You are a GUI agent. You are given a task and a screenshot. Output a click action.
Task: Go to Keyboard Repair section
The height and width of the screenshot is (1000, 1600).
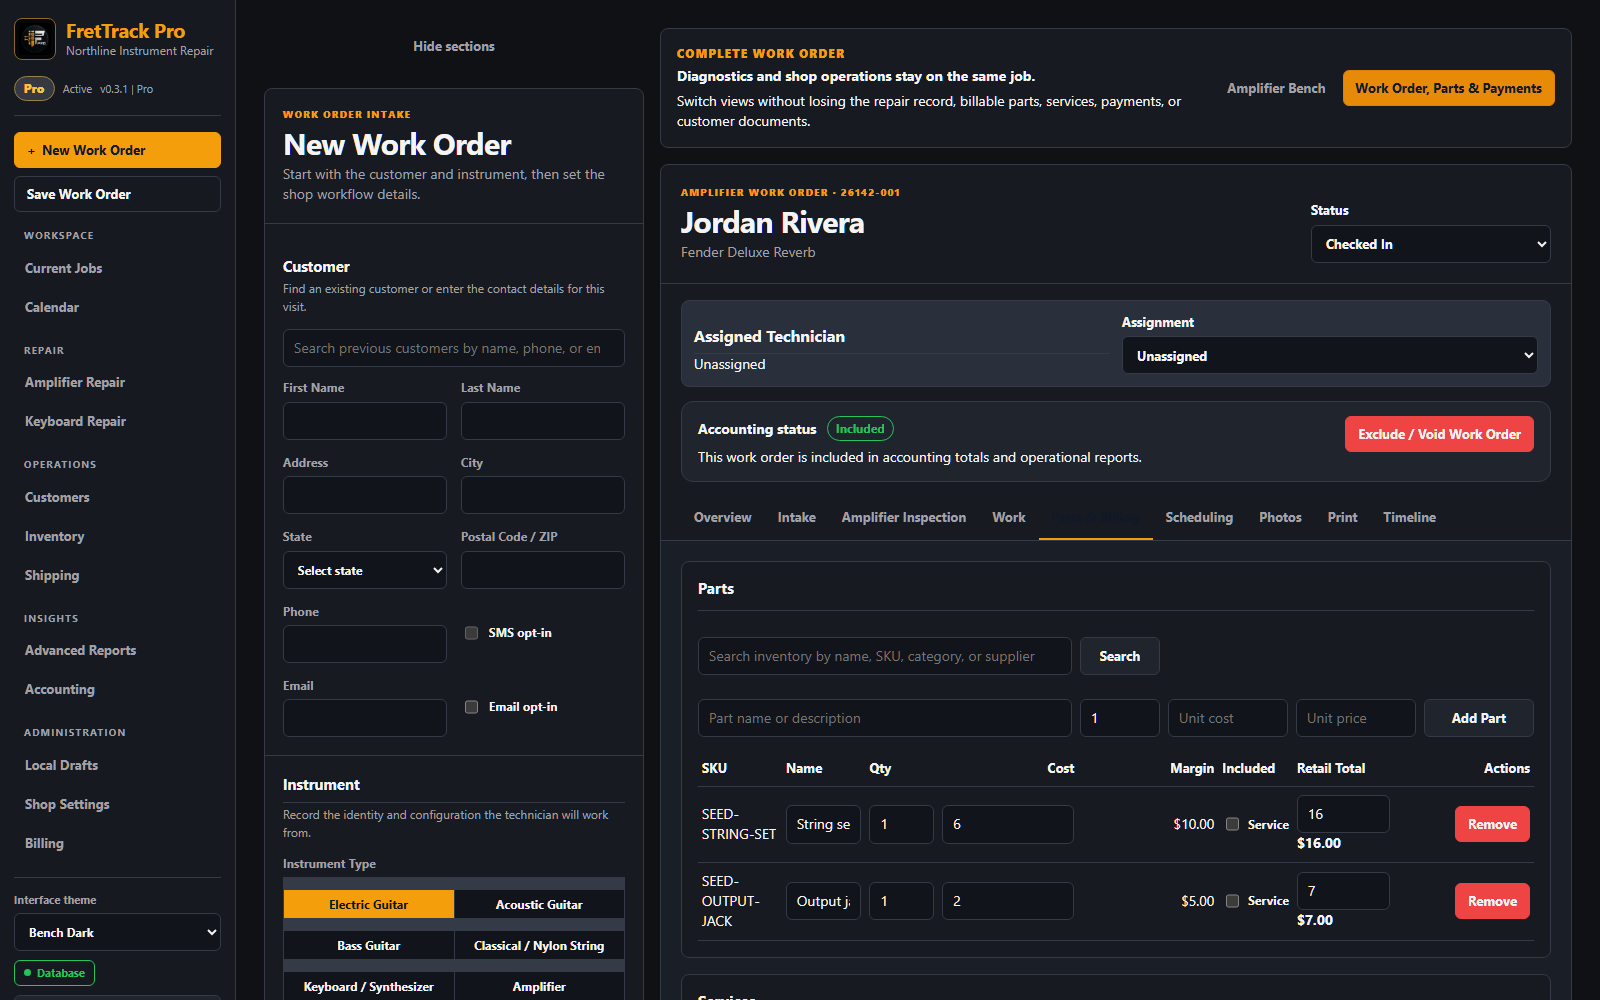click(75, 421)
